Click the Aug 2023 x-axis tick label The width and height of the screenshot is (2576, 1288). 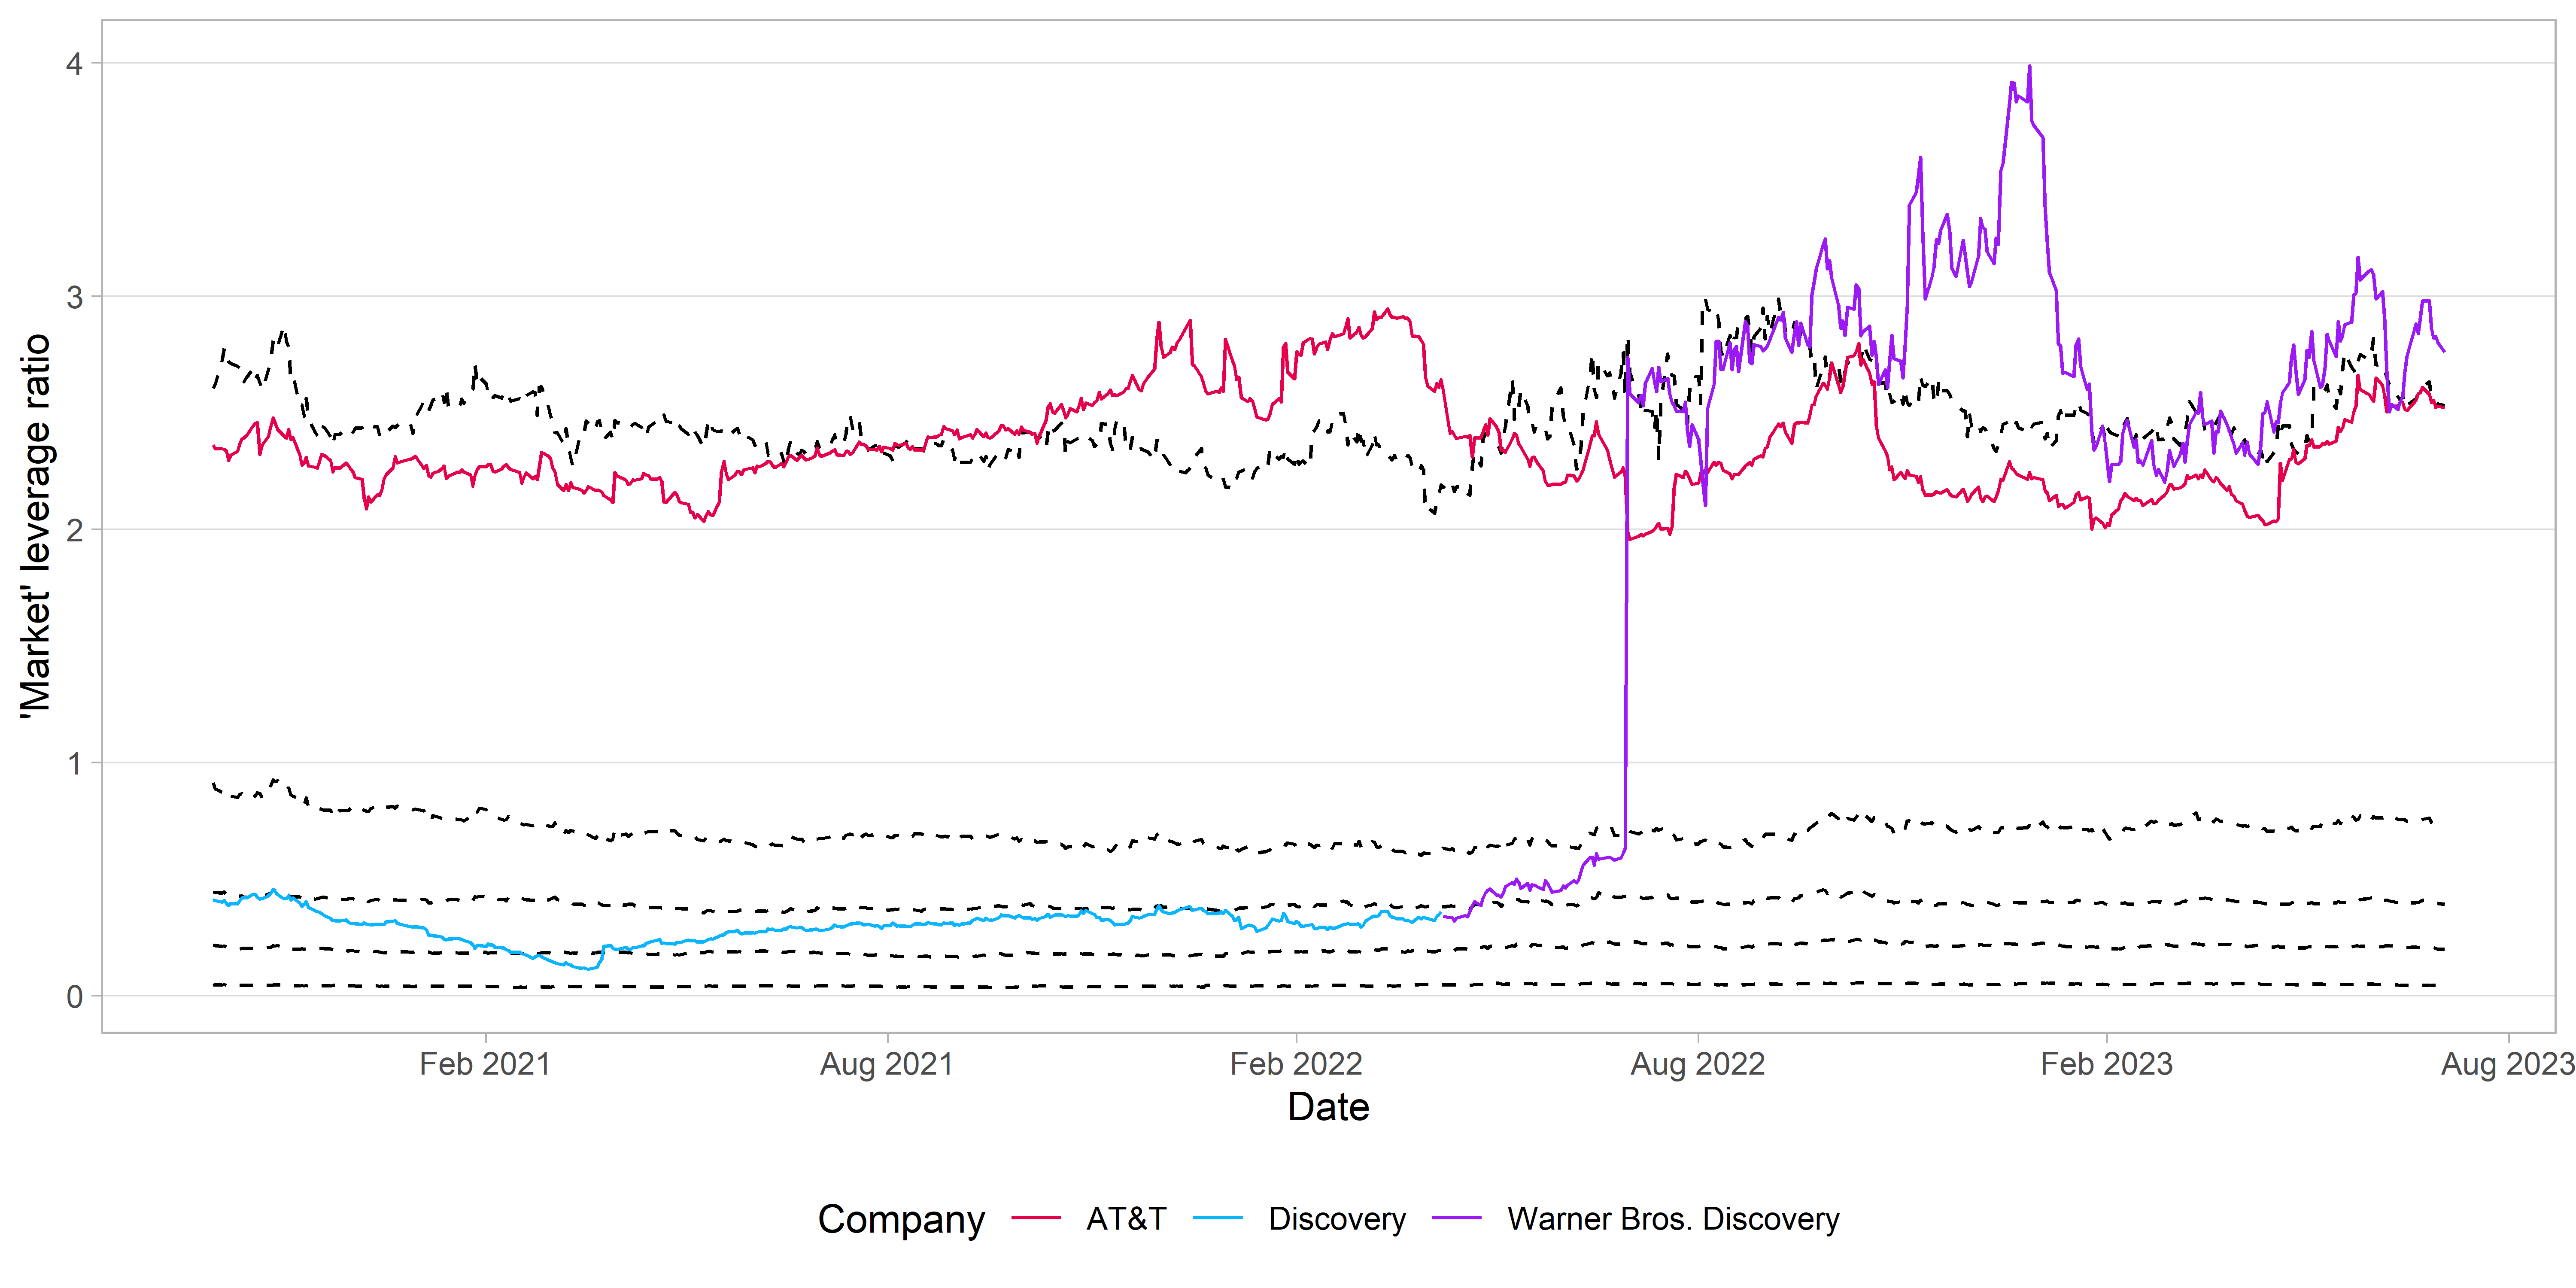(x=2508, y=1063)
